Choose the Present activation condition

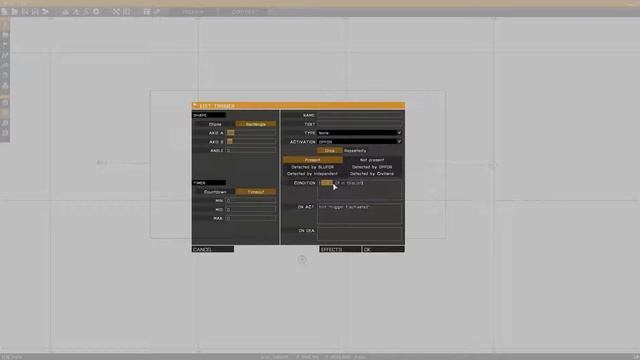pos(313,160)
